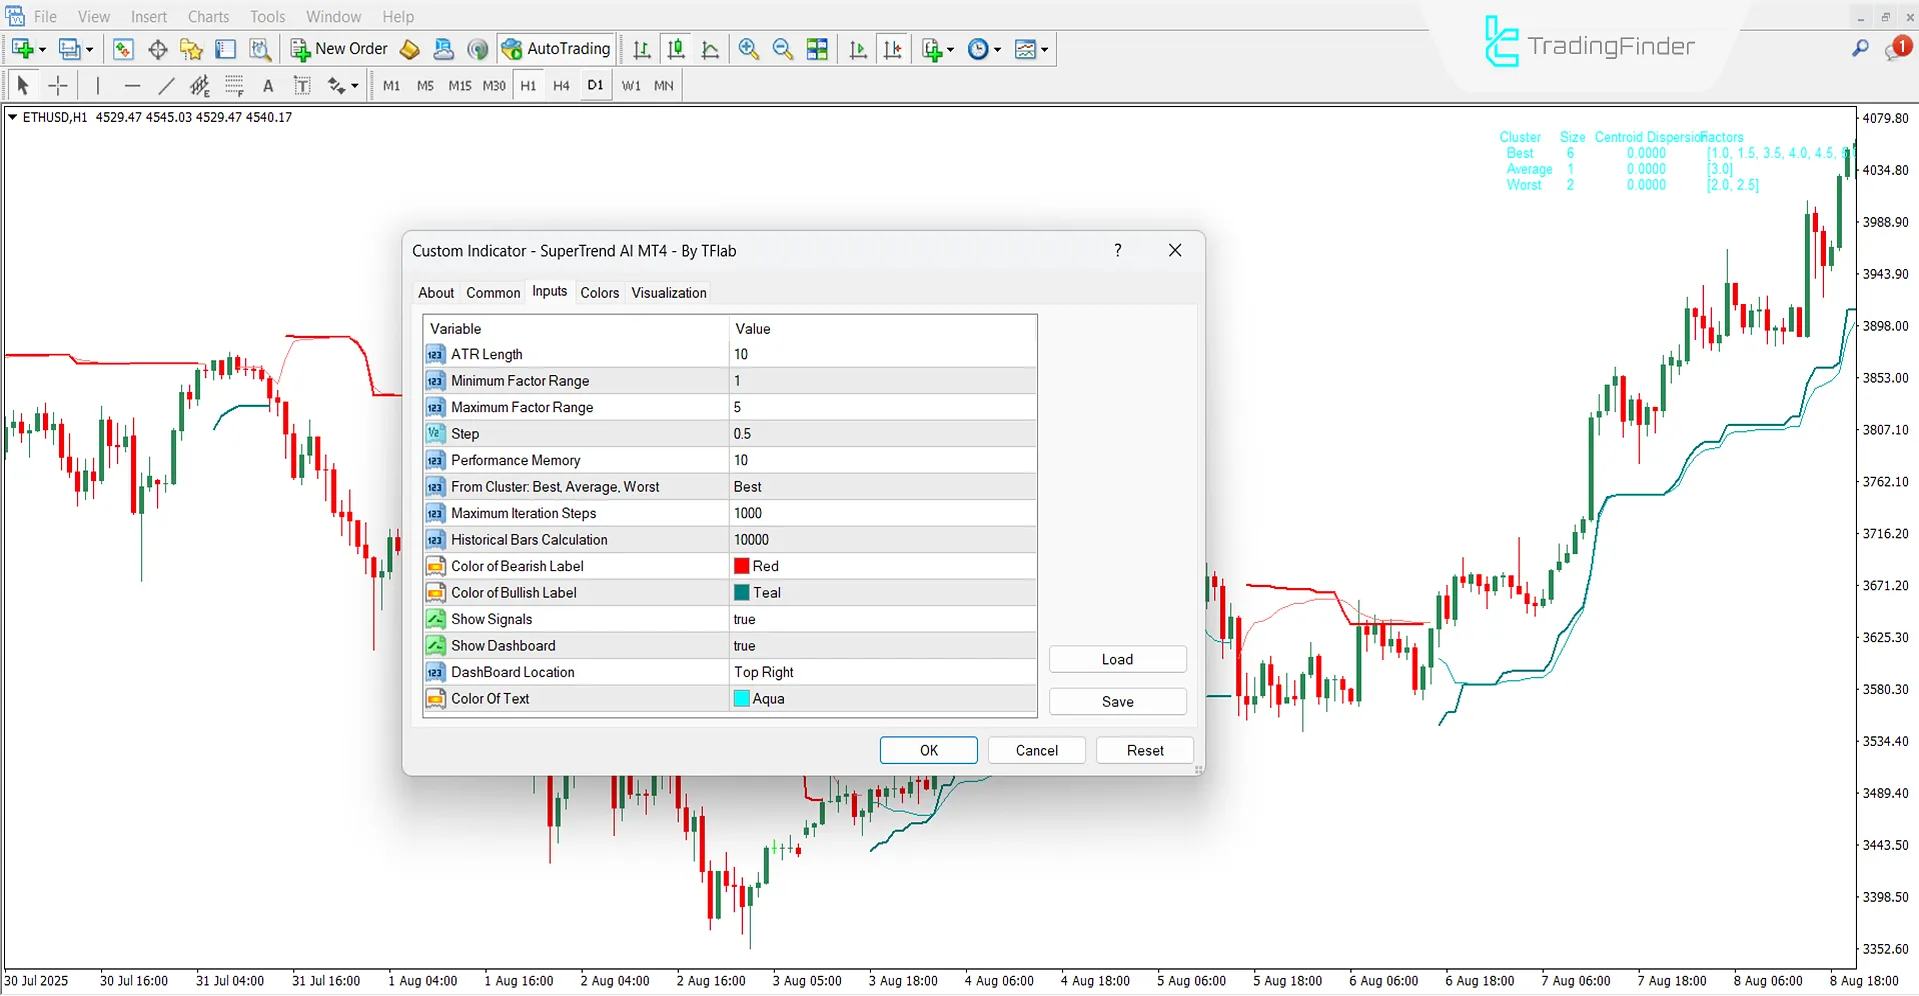This screenshot has height=996, width=1919.
Task: Select the Crosshair tool
Action: 58,85
